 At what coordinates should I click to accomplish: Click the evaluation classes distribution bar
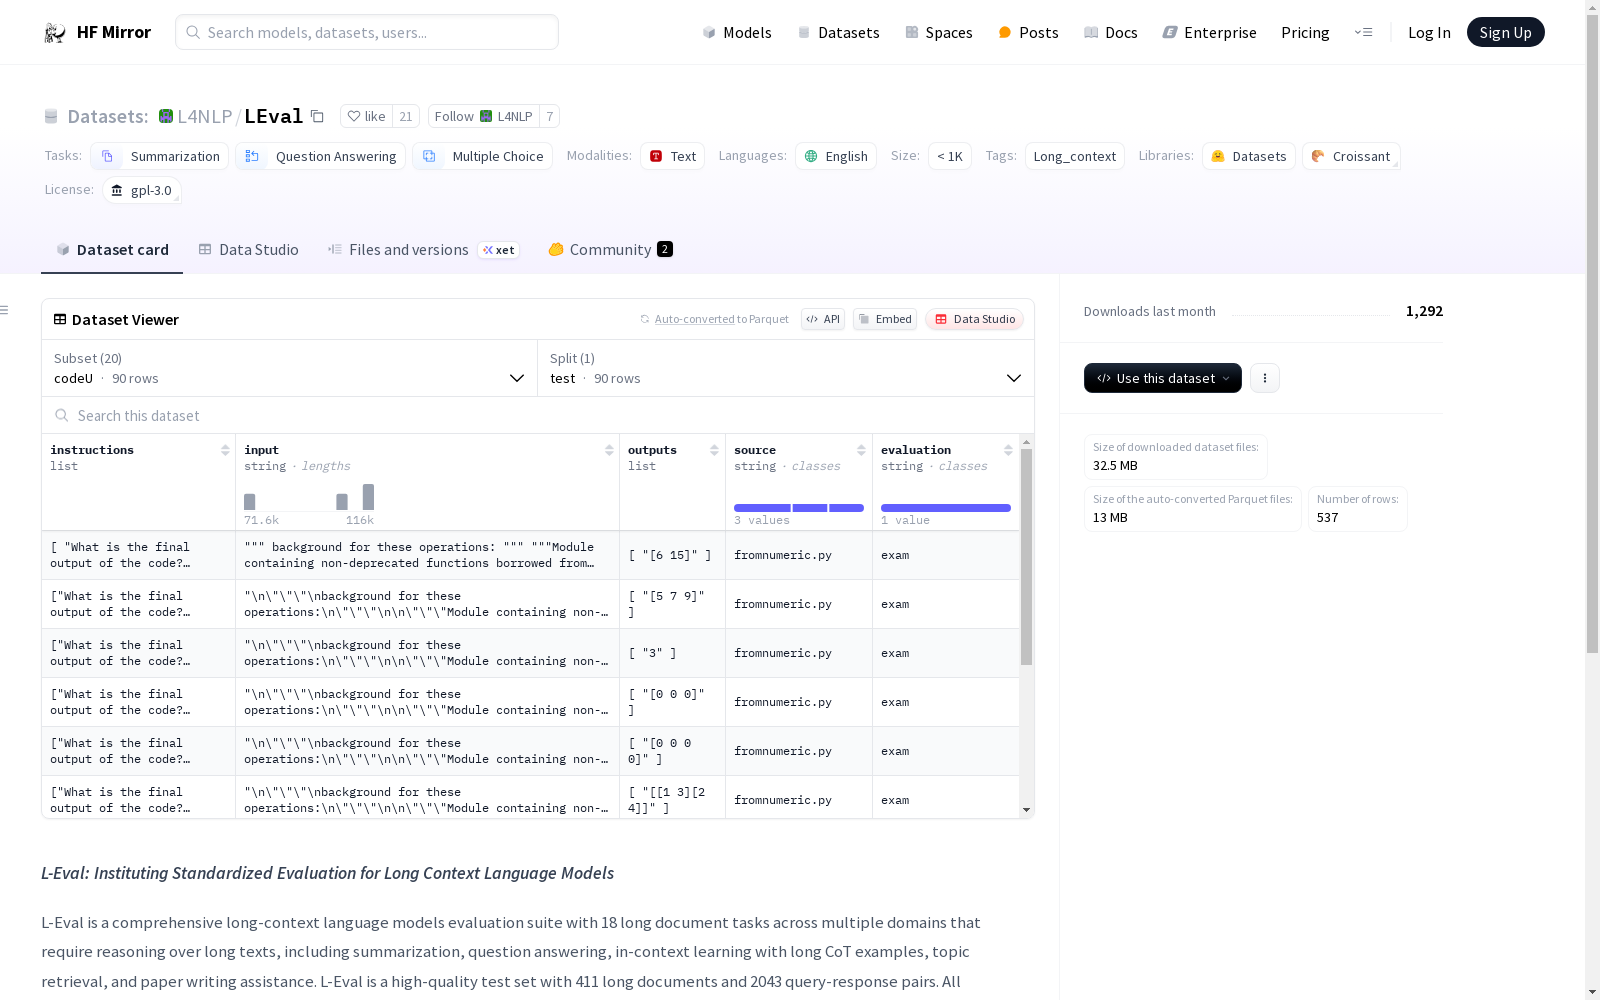pyautogui.click(x=946, y=508)
